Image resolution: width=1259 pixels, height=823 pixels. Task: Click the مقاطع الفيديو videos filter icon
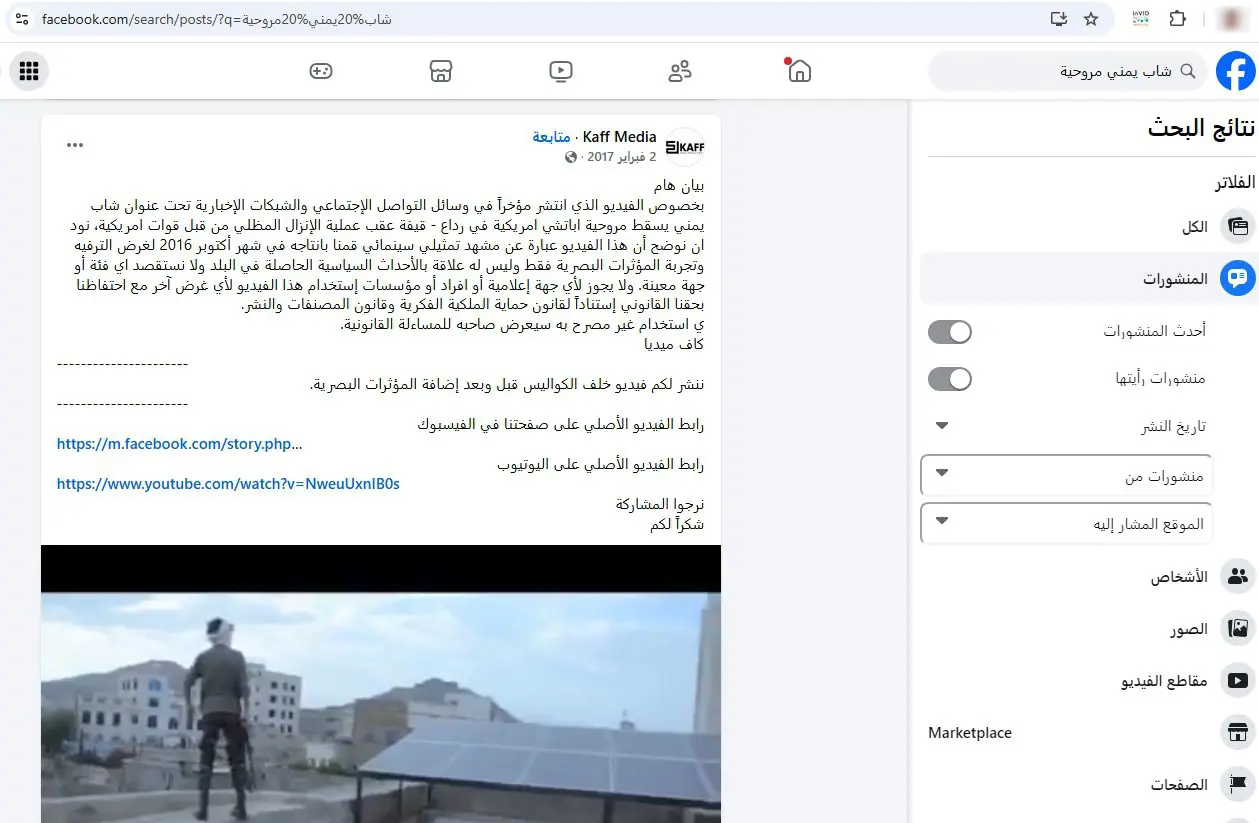point(1238,681)
